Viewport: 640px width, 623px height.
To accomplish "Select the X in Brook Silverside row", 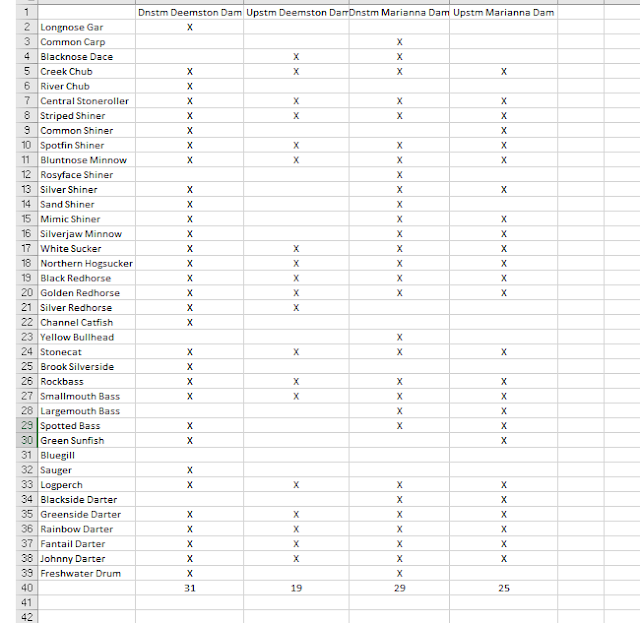I will 189,367.
